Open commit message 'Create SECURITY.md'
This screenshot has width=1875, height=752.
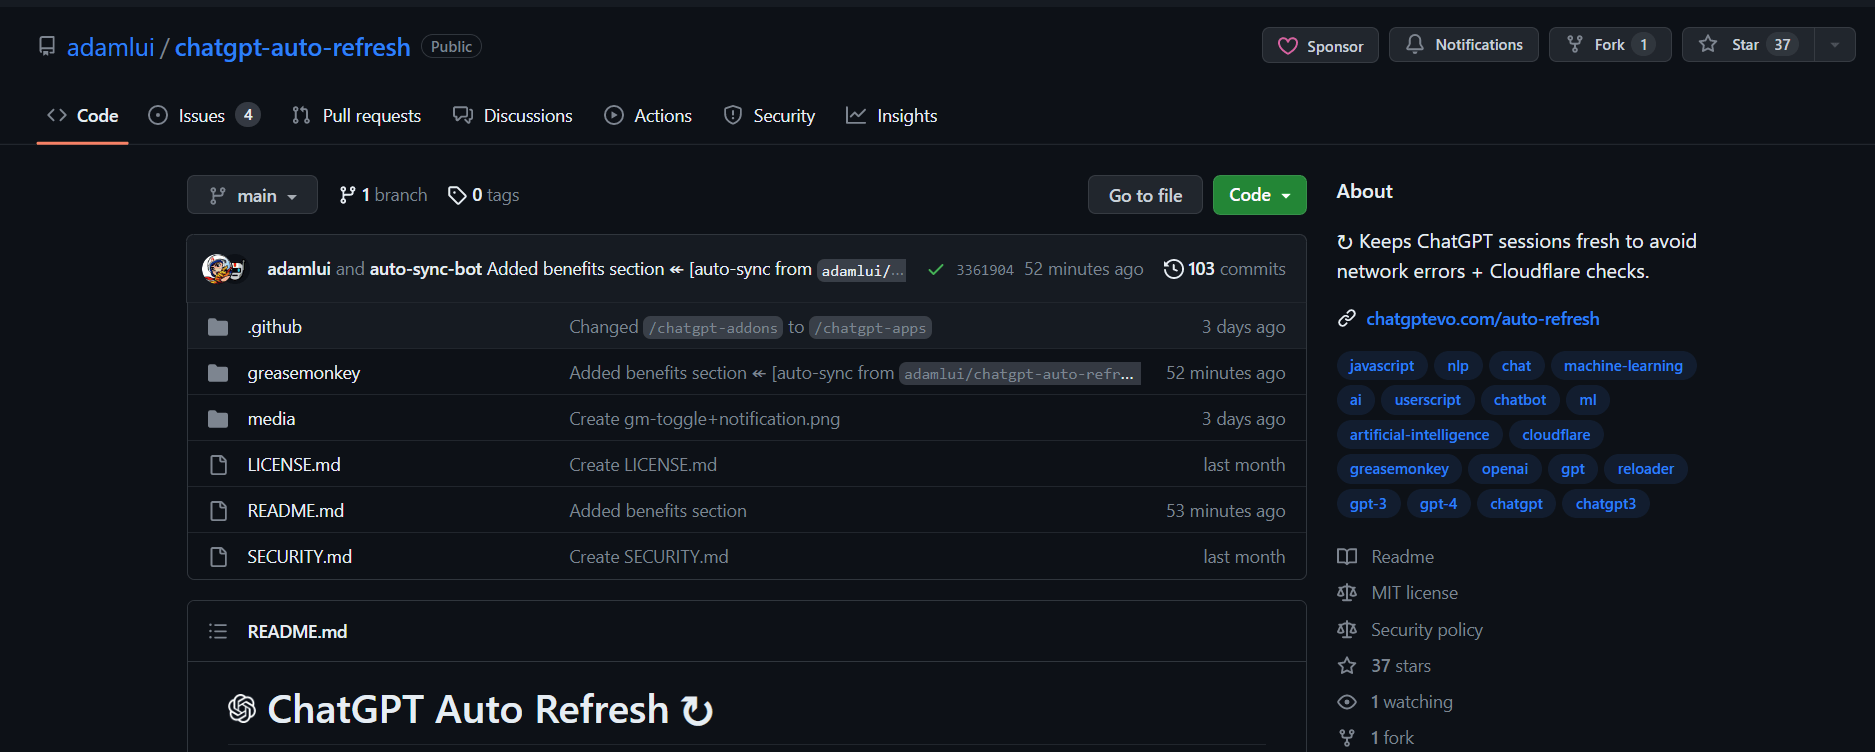click(649, 557)
